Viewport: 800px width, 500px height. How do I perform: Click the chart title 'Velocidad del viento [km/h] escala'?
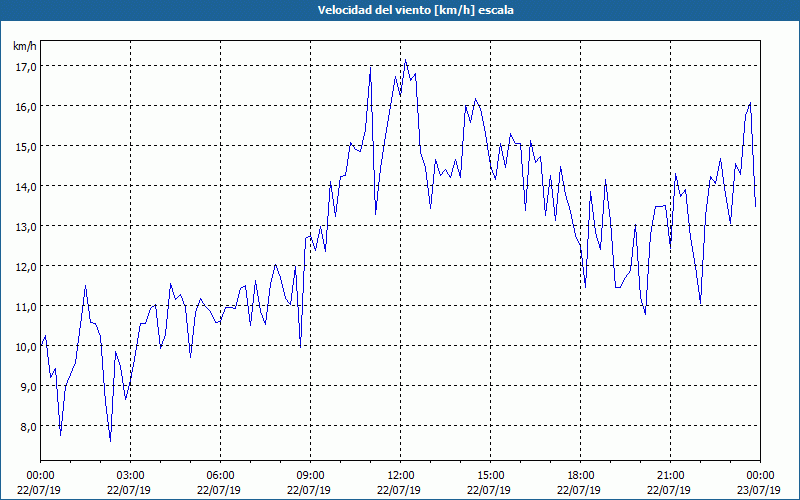pyautogui.click(x=415, y=10)
